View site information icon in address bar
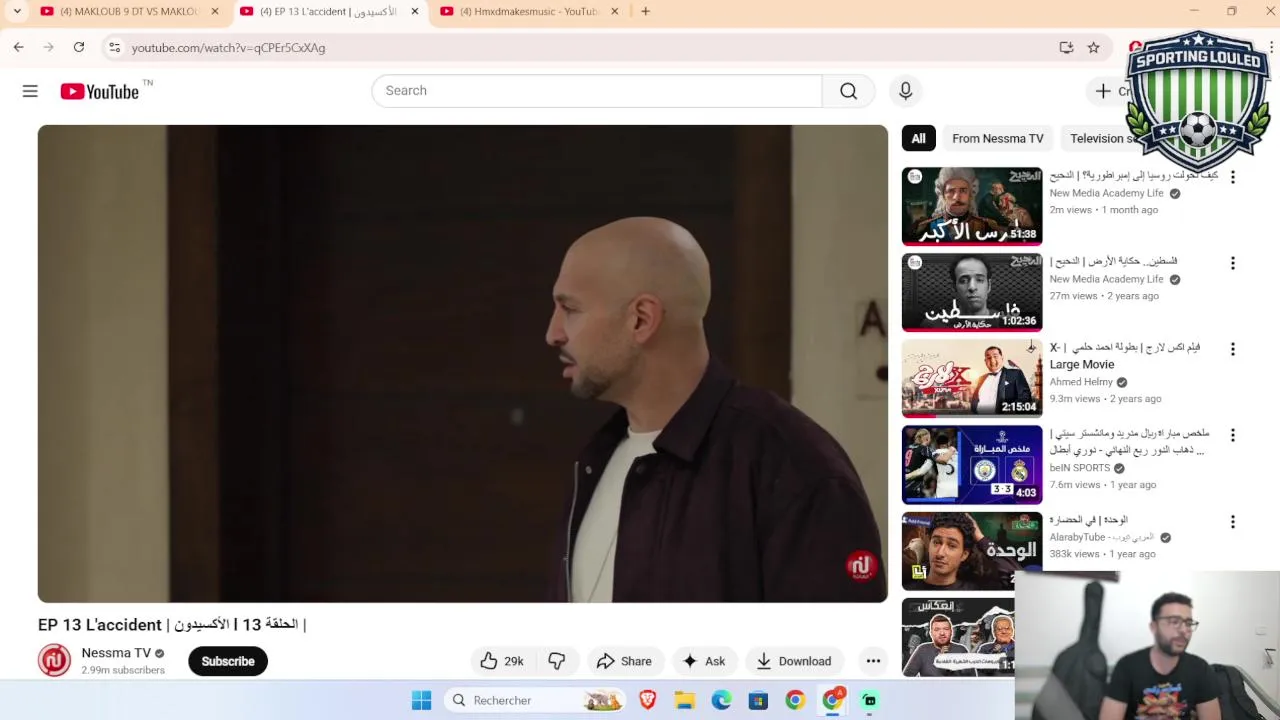1280x720 pixels. pyautogui.click(x=114, y=47)
